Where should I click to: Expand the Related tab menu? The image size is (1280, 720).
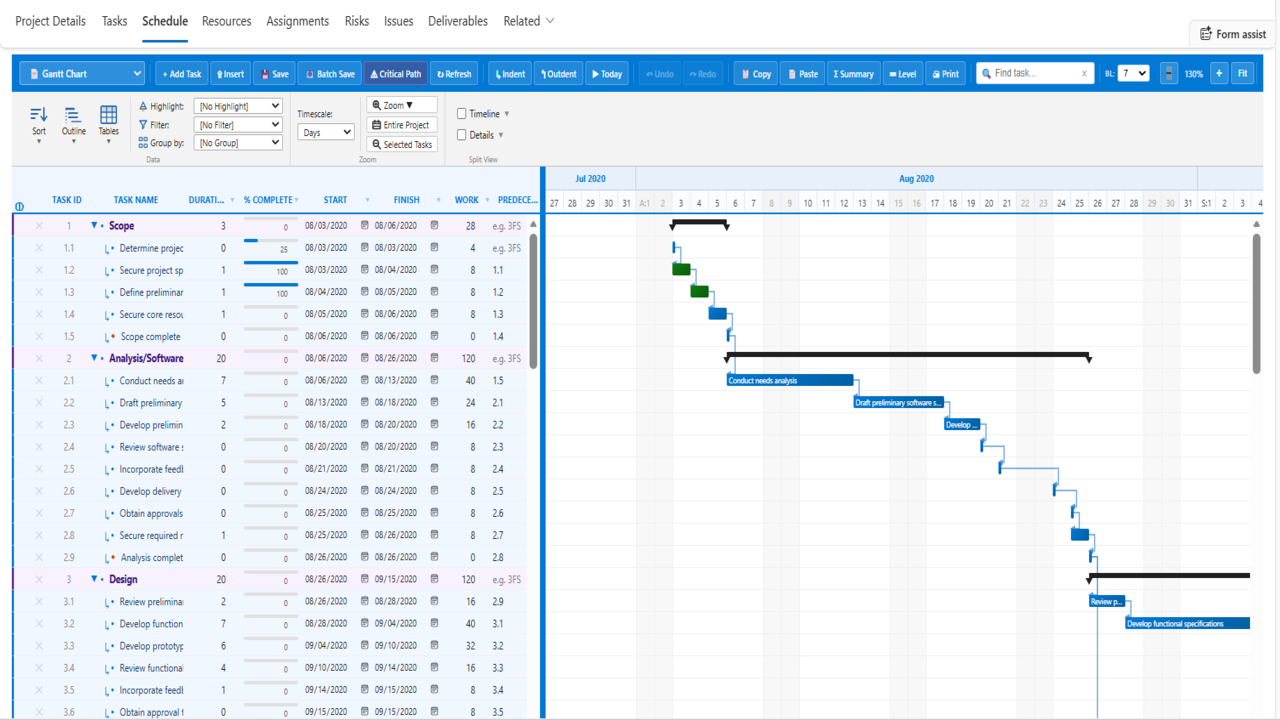[x=529, y=21]
